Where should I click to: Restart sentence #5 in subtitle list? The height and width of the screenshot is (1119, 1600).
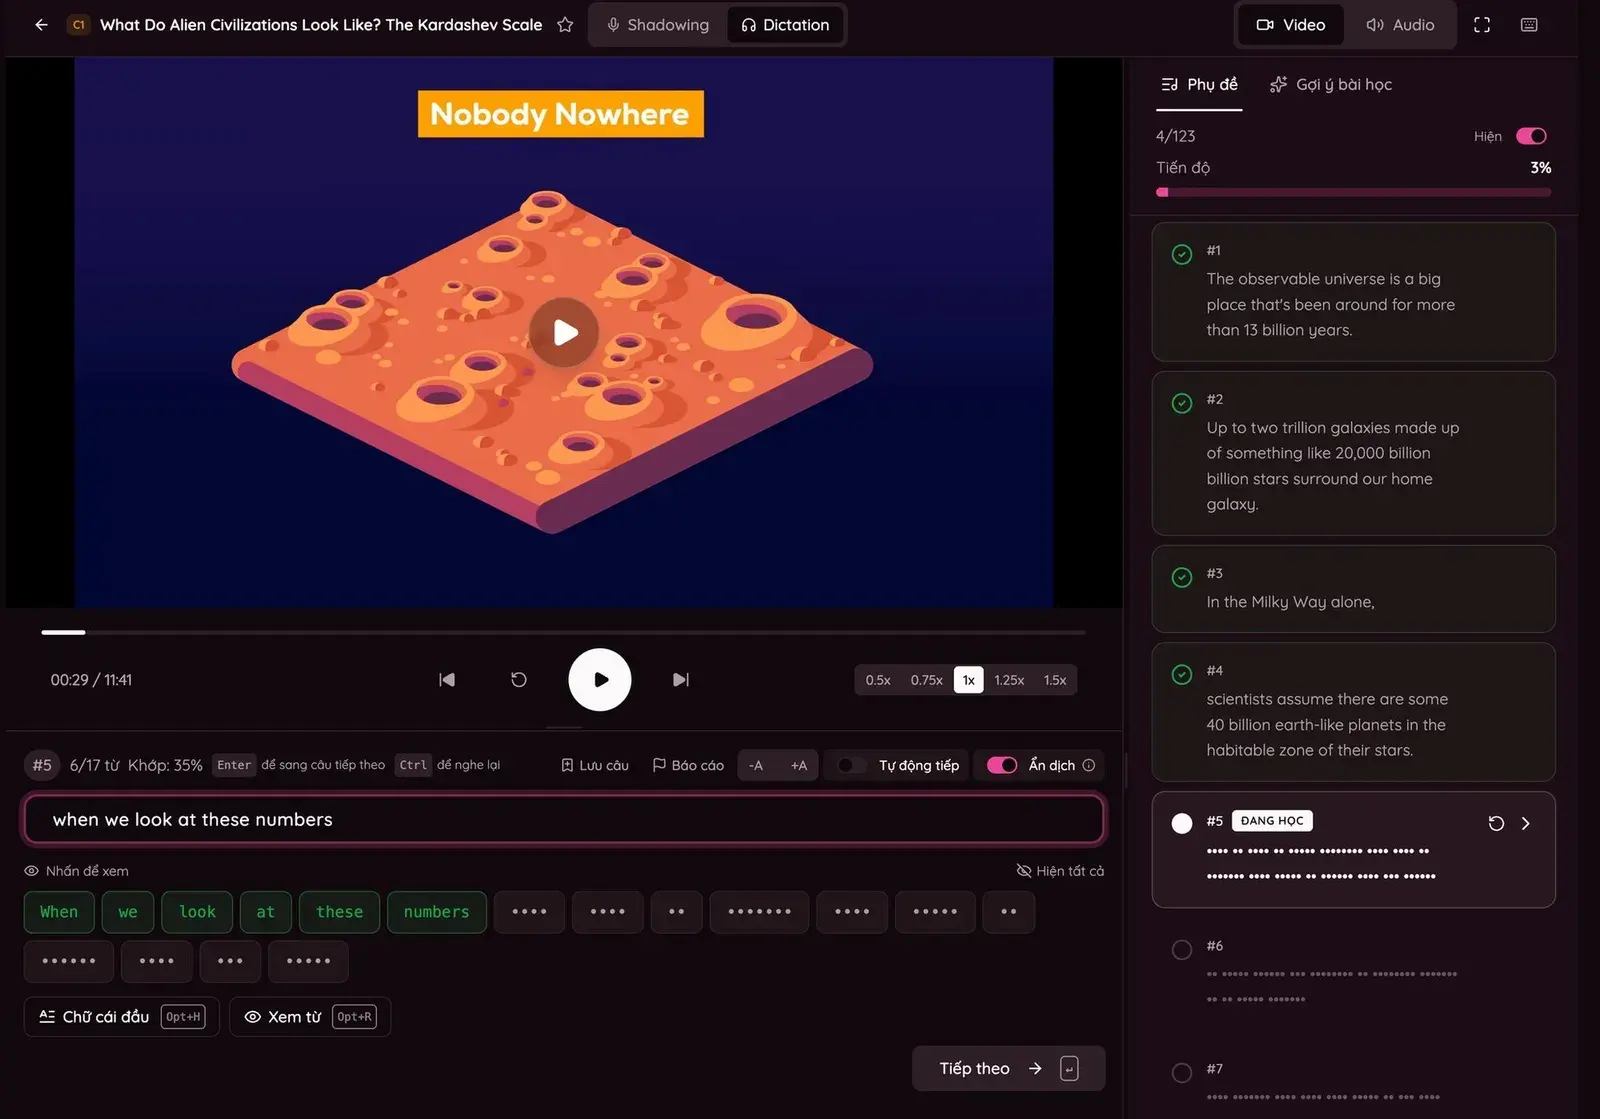pyautogui.click(x=1496, y=823)
